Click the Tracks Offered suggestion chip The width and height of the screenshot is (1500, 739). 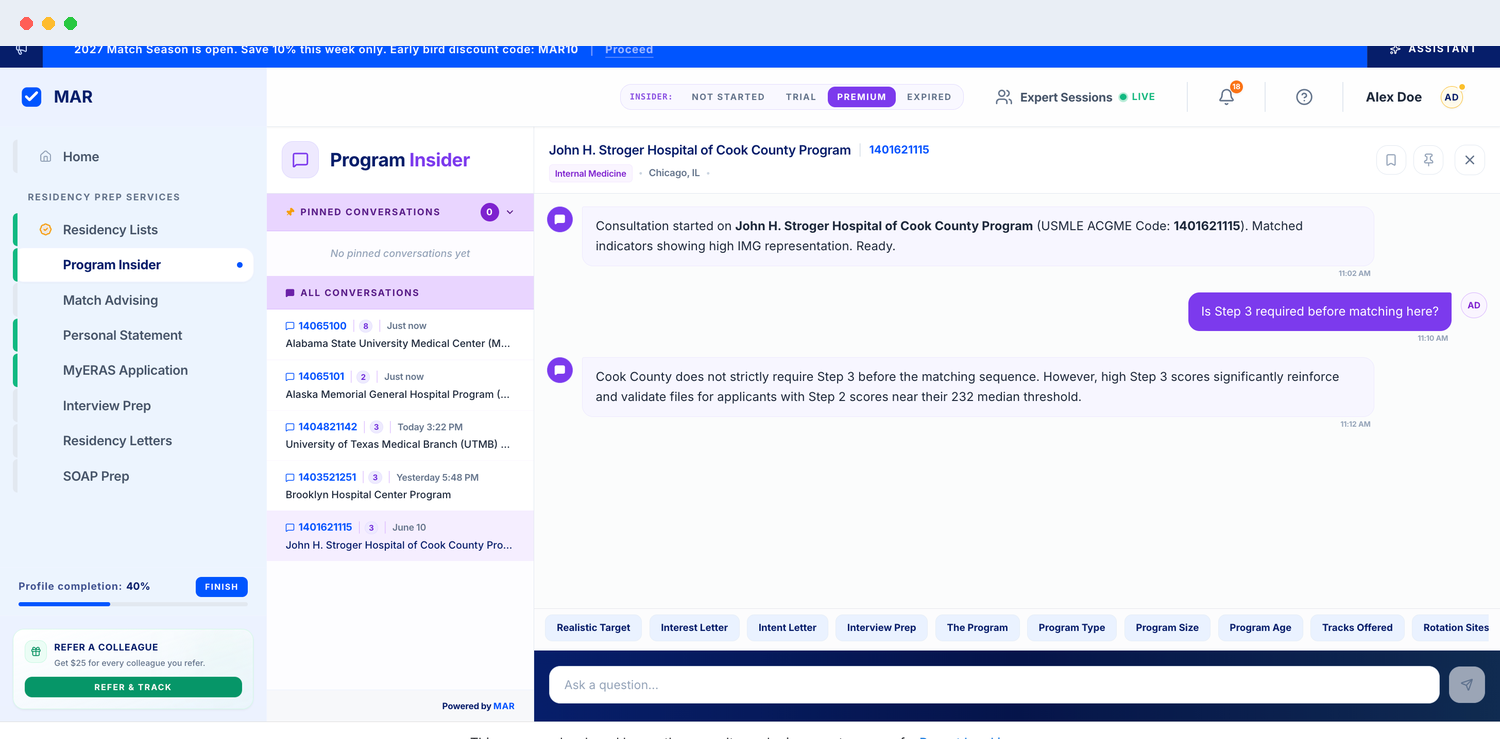click(1357, 628)
